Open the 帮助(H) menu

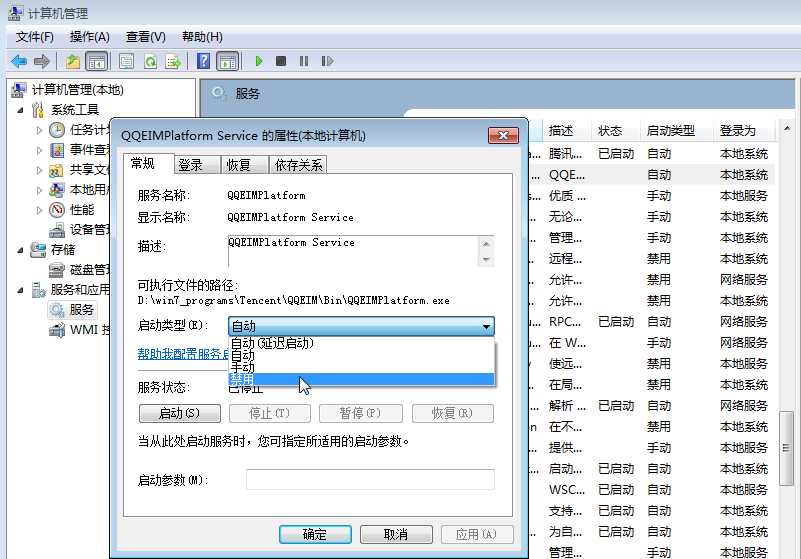[x=202, y=37]
